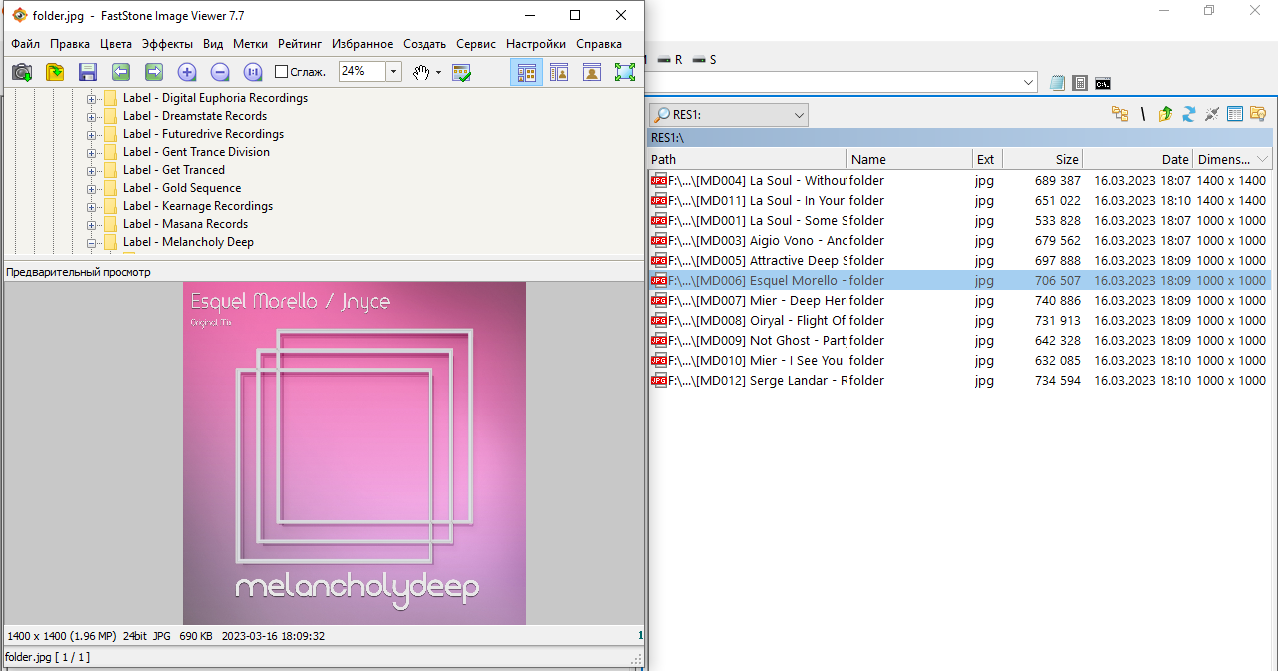Screen dimensions: 1278x671
Task: Click the detailed list view icon
Action: 1235,114
